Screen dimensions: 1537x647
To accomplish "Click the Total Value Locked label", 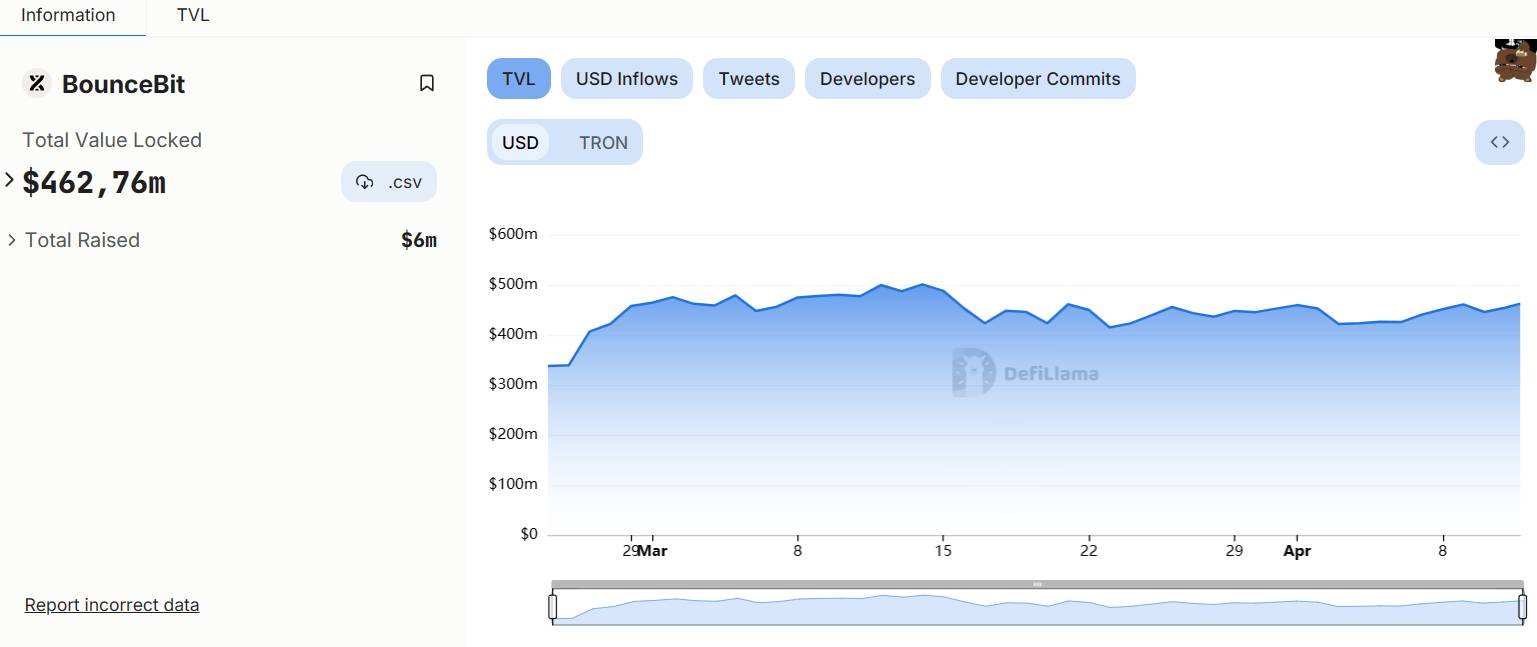I will (x=112, y=140).
